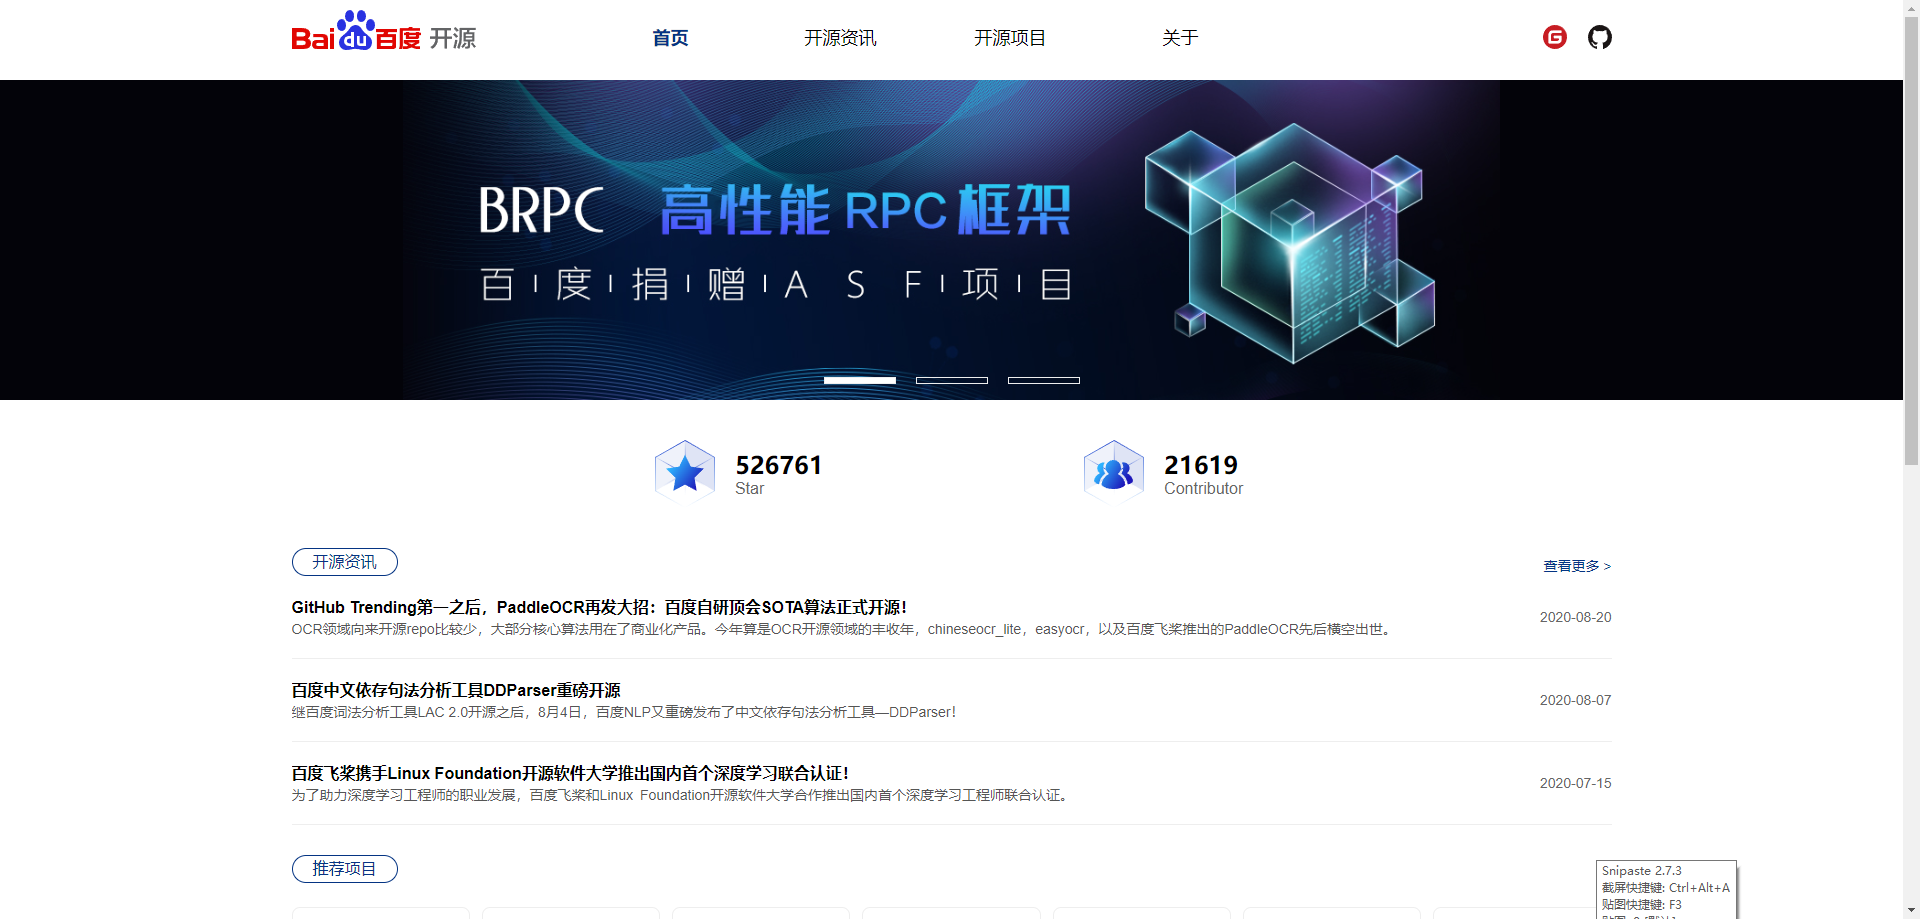Open the 开源项目 nav menu

1010,38
